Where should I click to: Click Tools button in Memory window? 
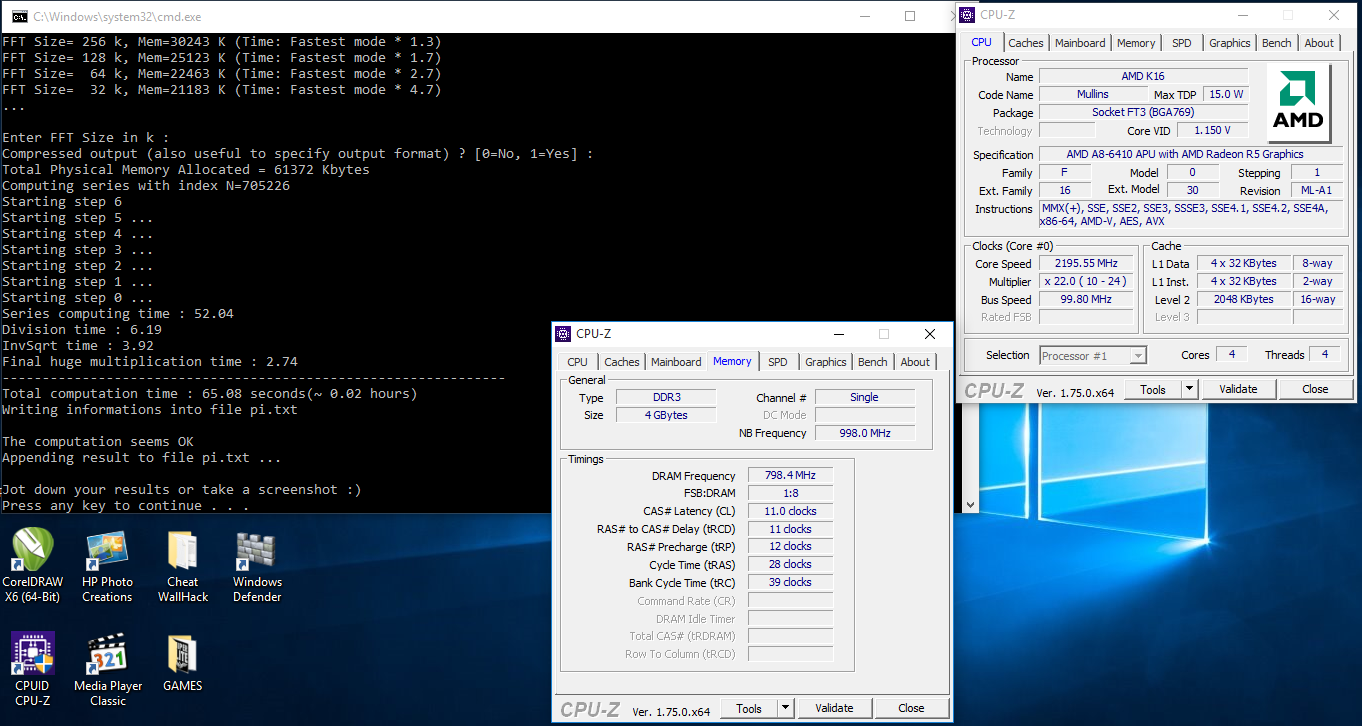coord(748,708)
